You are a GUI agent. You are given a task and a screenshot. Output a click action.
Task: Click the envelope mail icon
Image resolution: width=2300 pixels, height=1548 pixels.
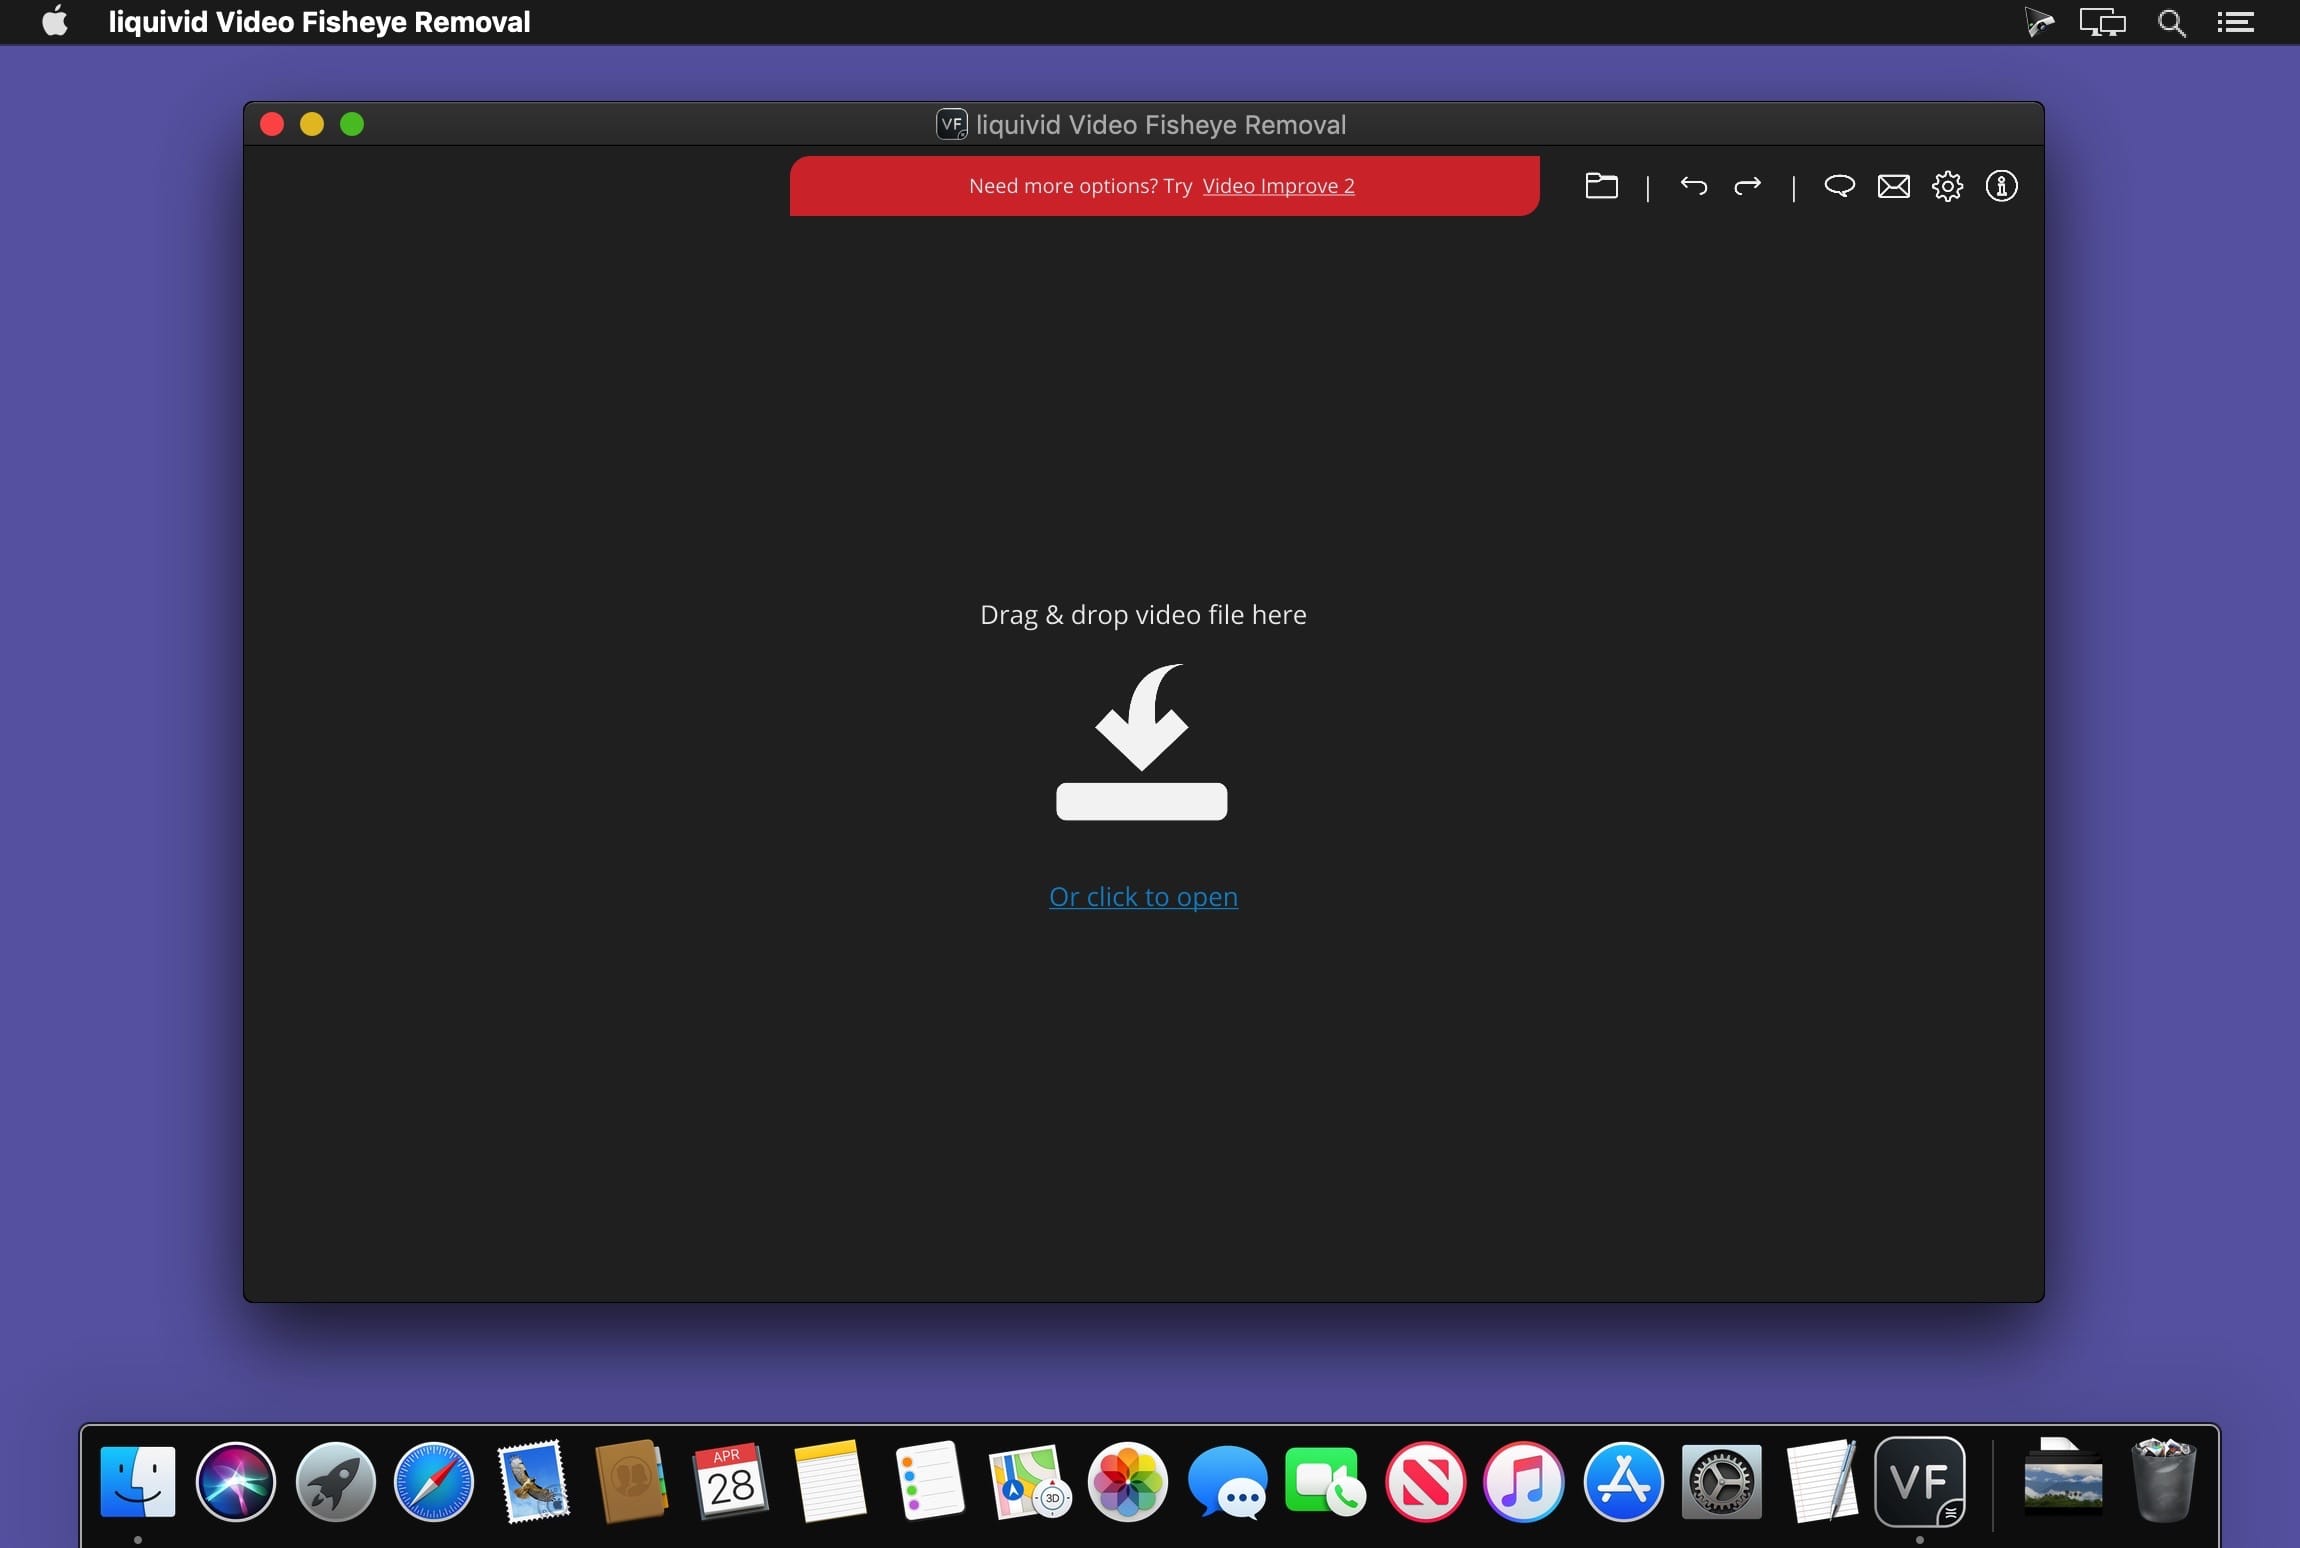pyautogui.click(x=1893, y=186)
